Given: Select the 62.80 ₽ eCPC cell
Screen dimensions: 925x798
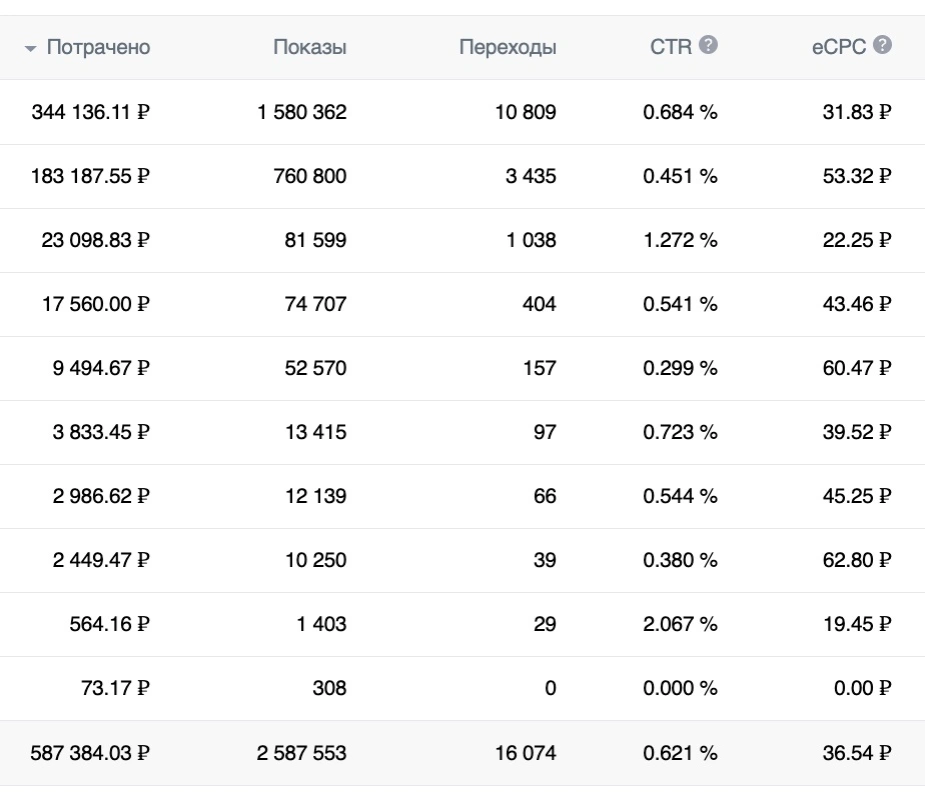Looking at the screenshot, I should point(857,560).
